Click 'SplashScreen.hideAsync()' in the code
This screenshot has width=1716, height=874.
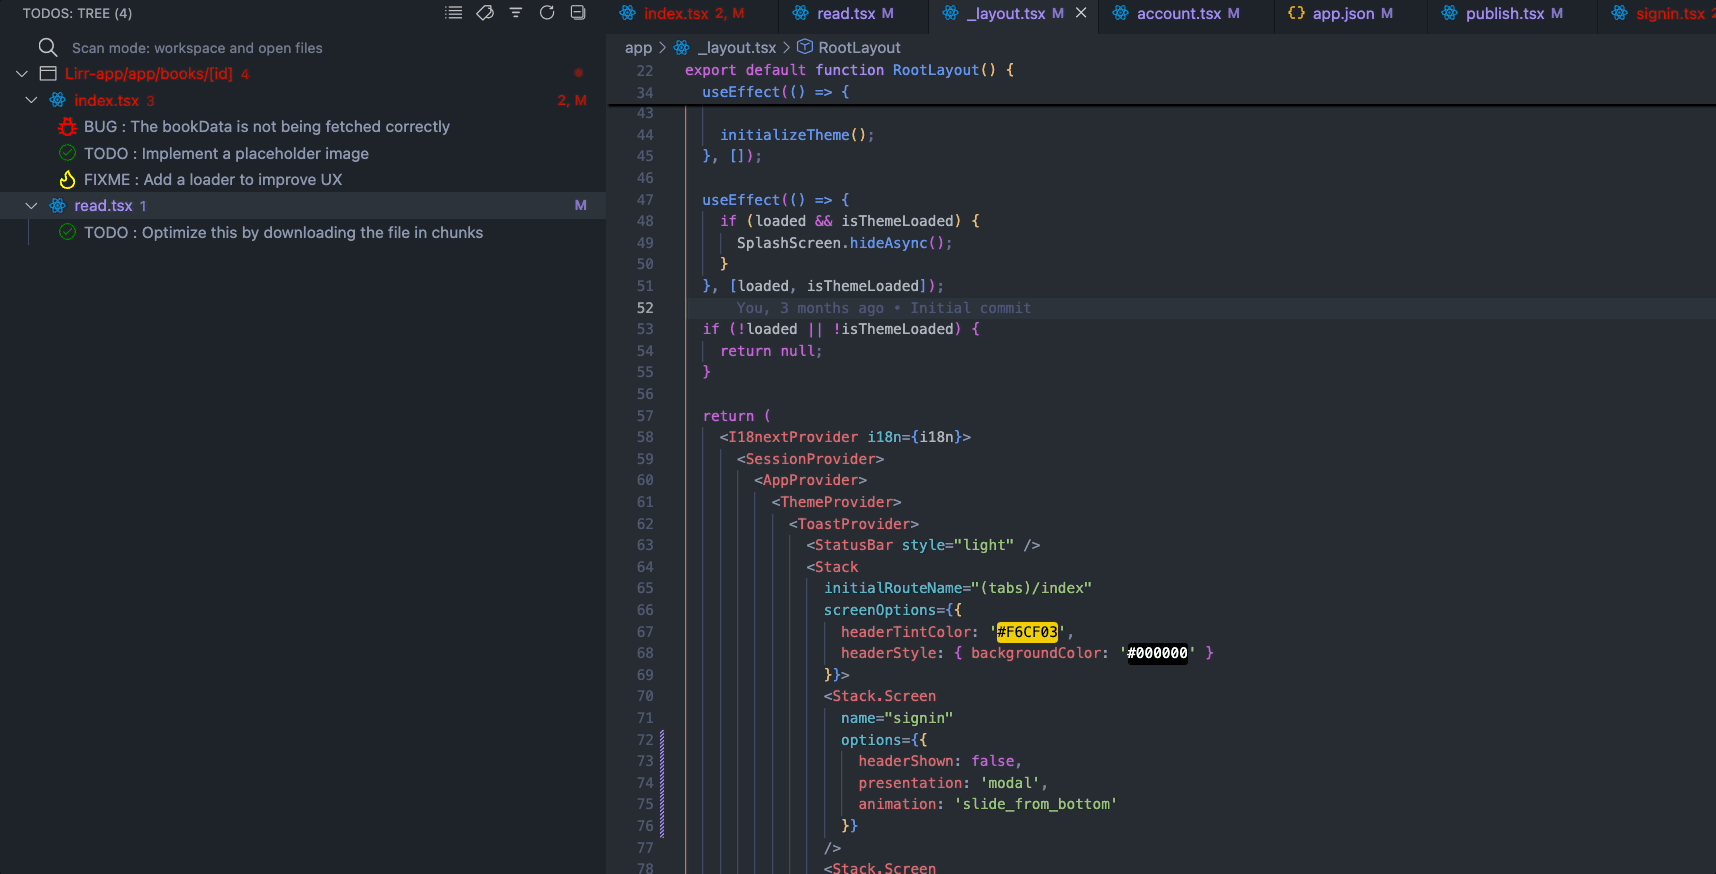pyautogui.click(x=840, y=243)
